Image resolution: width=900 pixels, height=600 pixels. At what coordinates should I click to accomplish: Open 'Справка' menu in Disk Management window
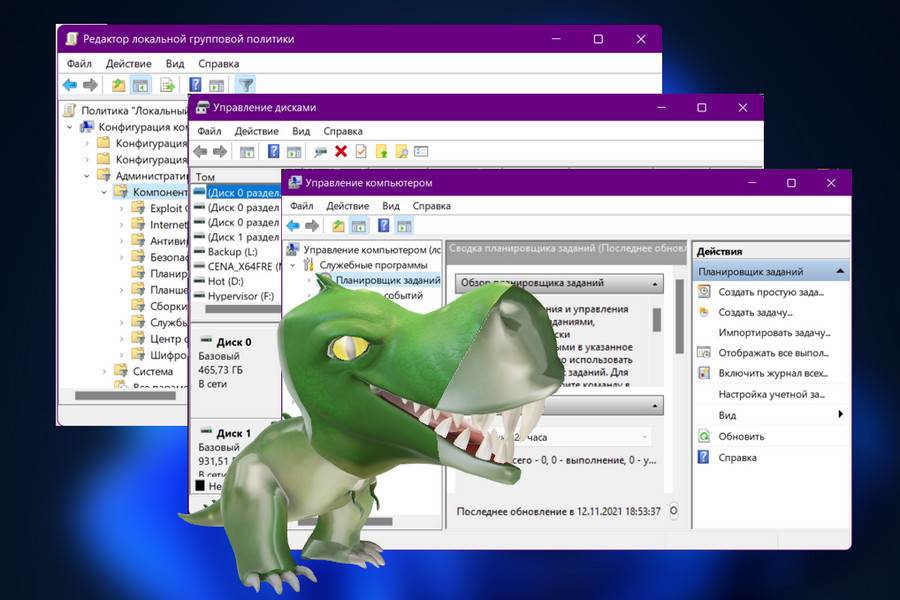[343, 131]
